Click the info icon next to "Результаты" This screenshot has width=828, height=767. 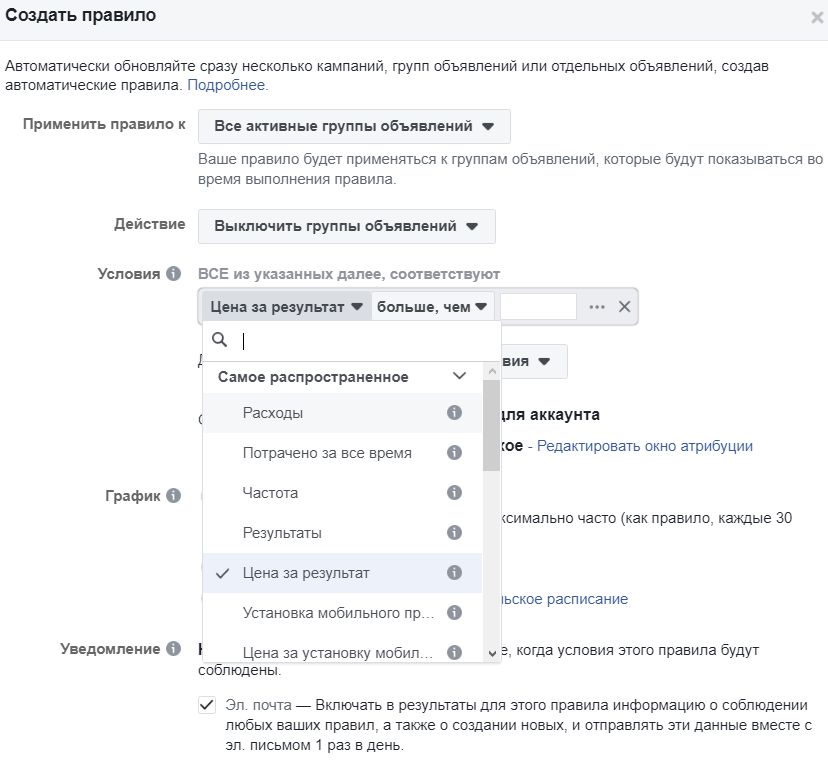click(454, 532)
